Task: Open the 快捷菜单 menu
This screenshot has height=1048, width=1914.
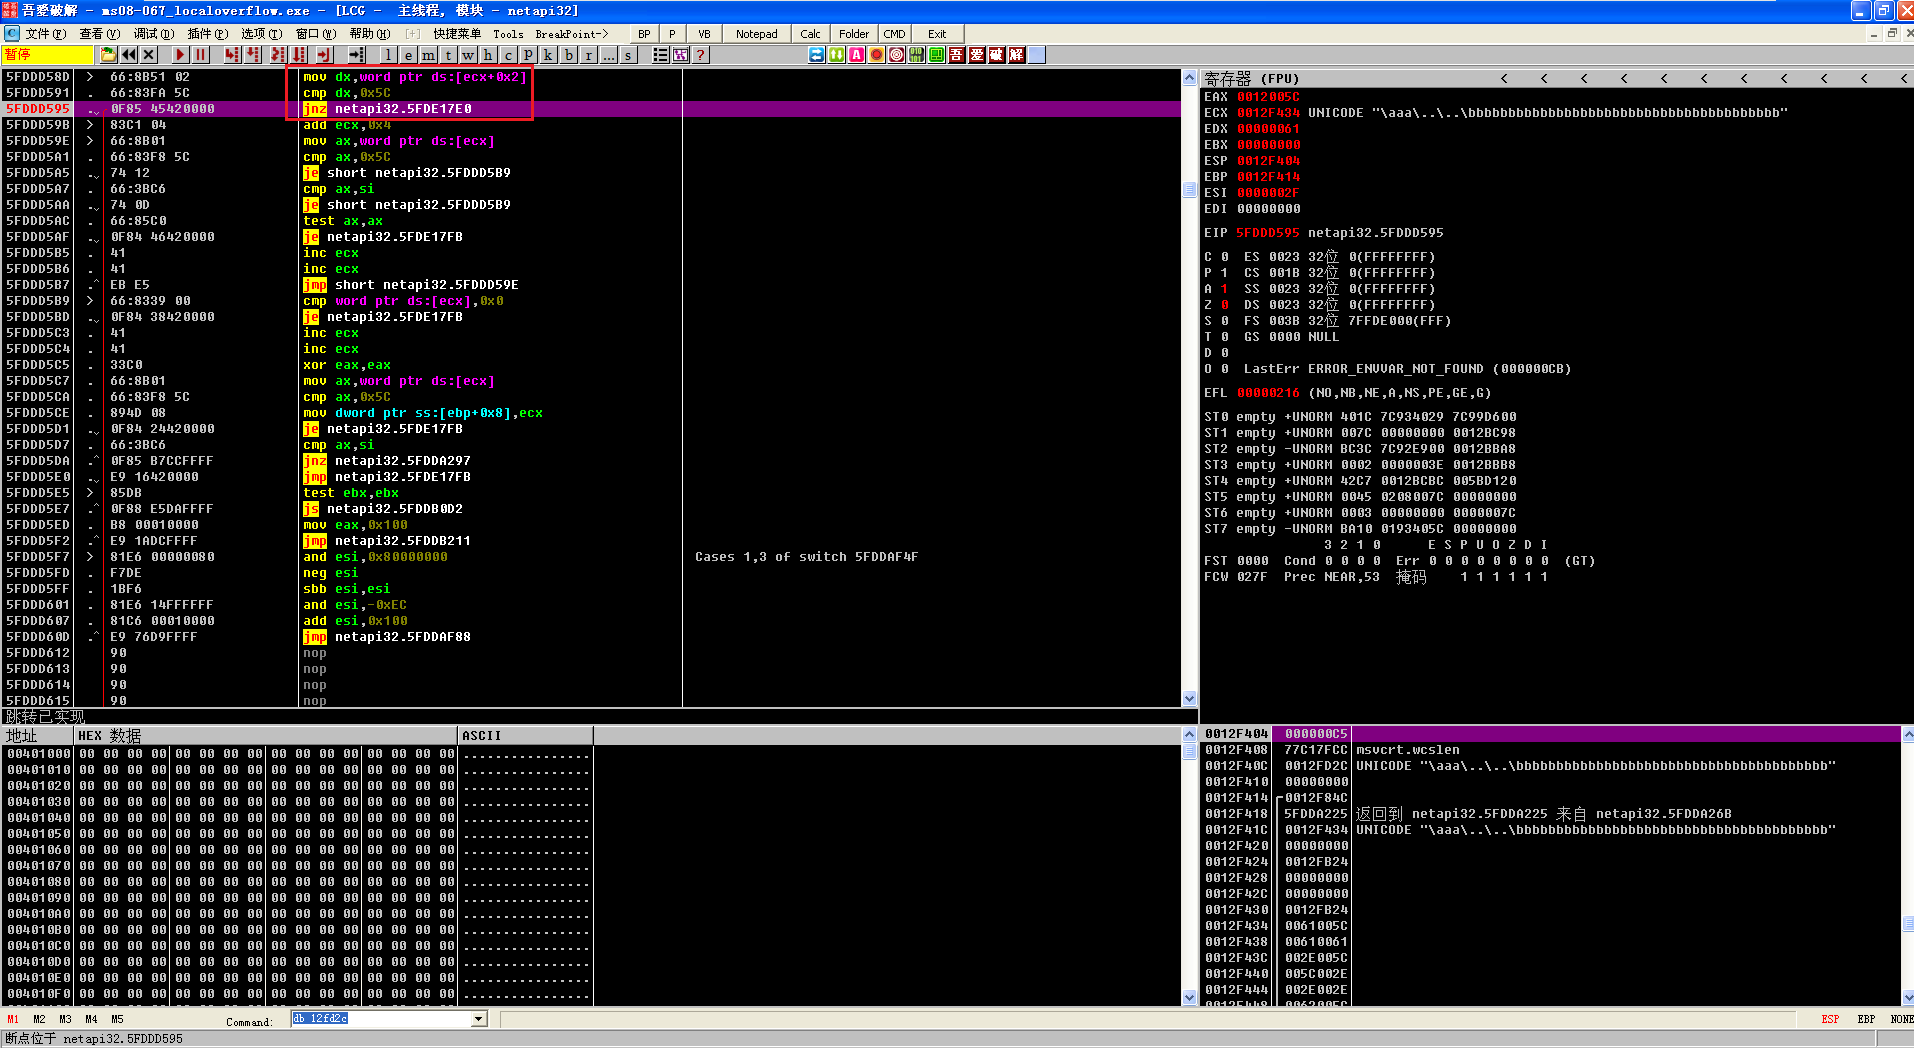Action: tap(457, 34)
